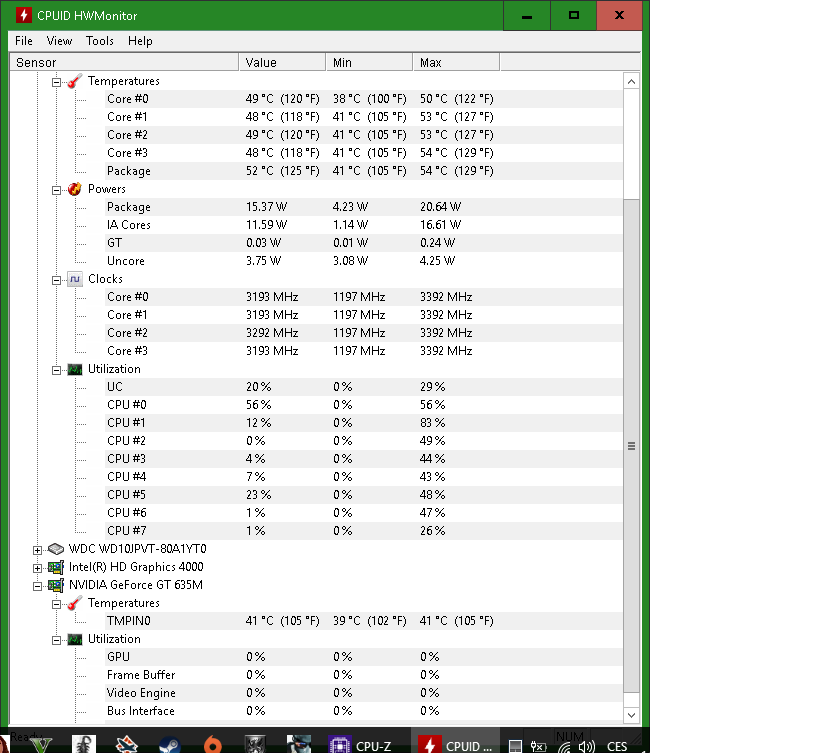Click the CPUID HWMonitor title bar logo icon
Viewport: 816px width, 753px height.
coord(23,15)
